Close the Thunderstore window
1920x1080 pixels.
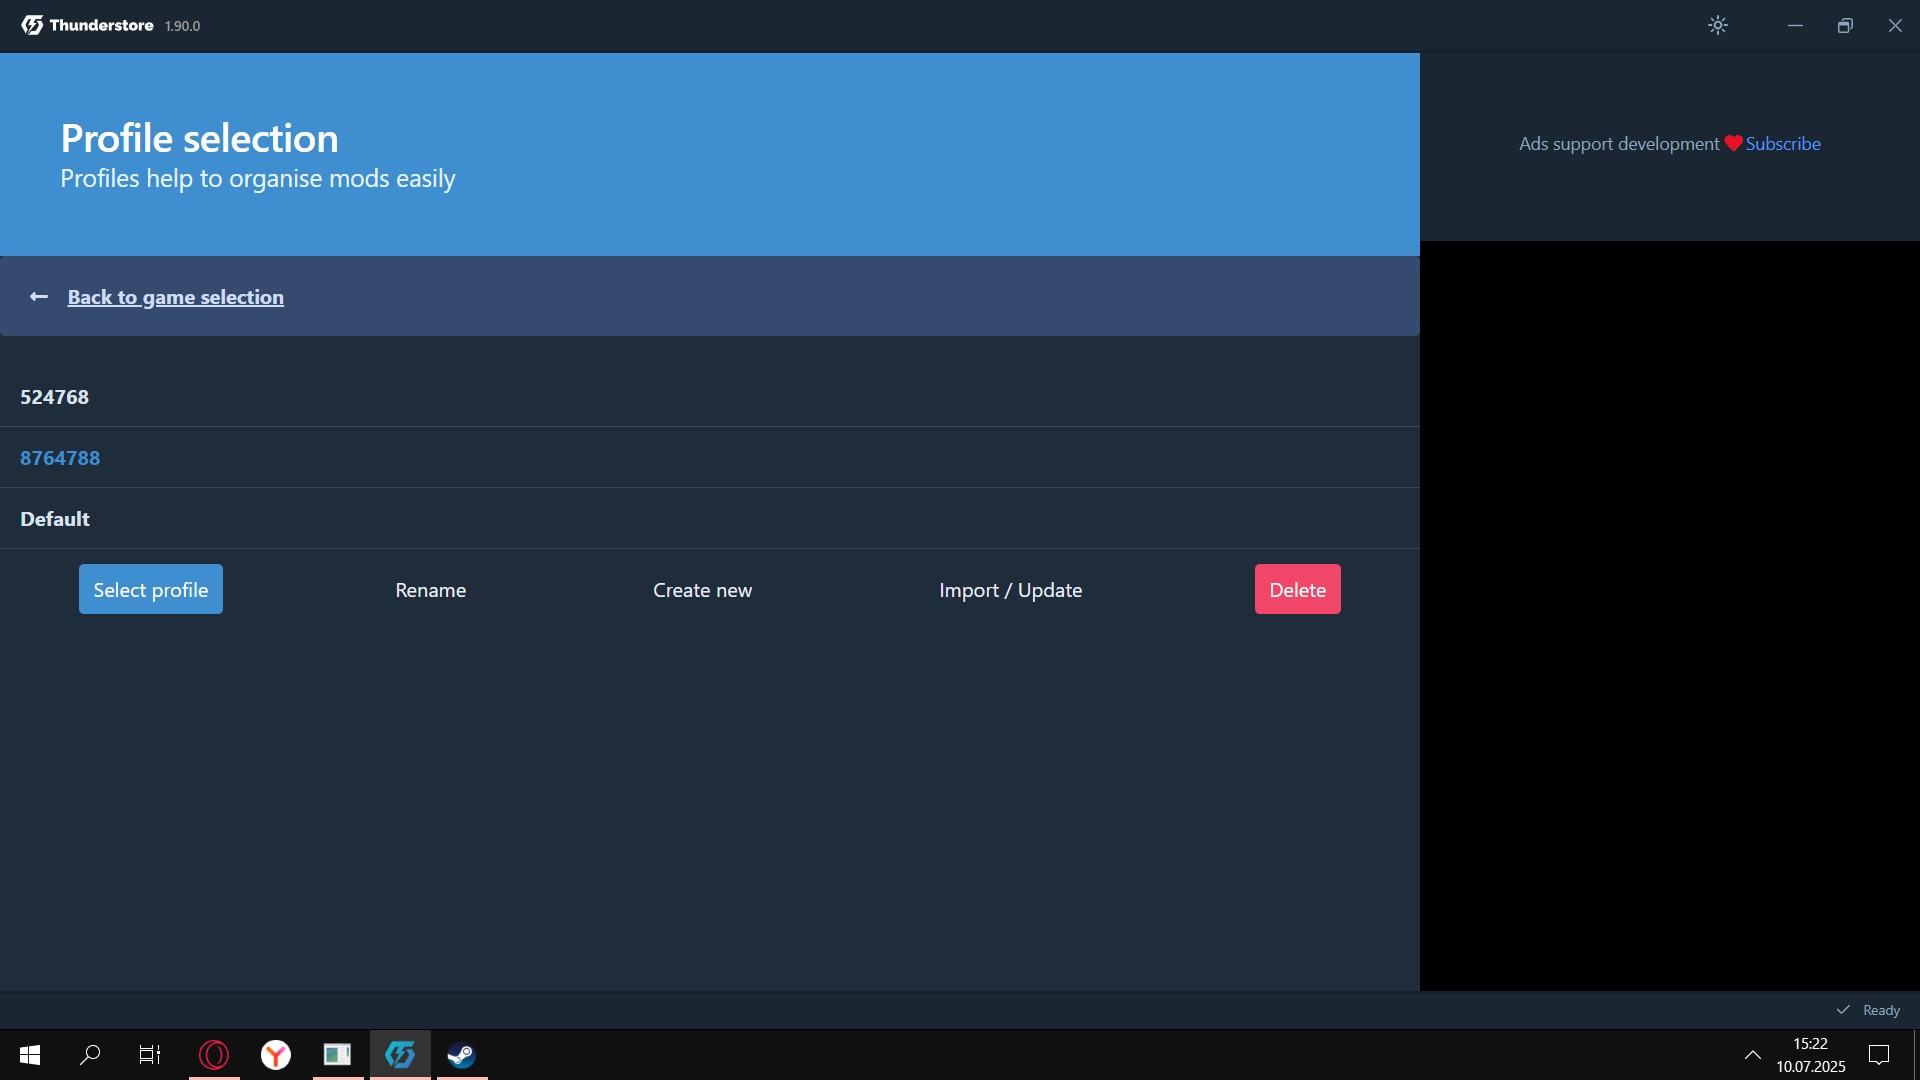tap(1895, 26)
